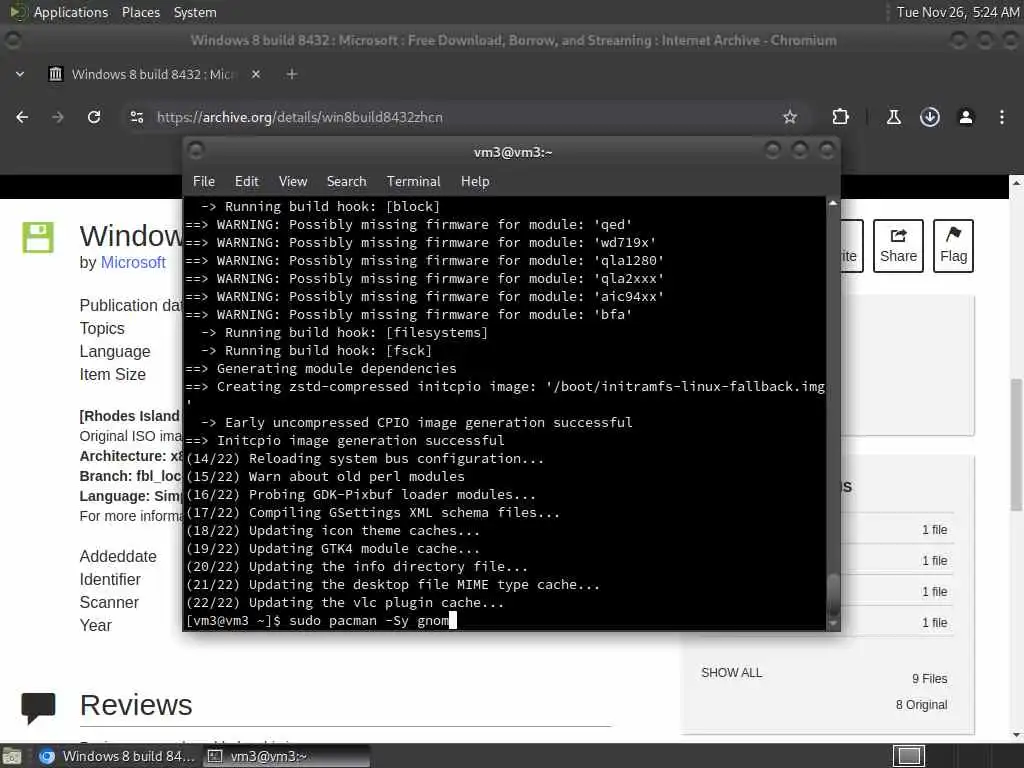Screen dimensions: 1024x768
Task: Switch to vm3@vm3 terminal in taskbar
Action: click(285, 756)
